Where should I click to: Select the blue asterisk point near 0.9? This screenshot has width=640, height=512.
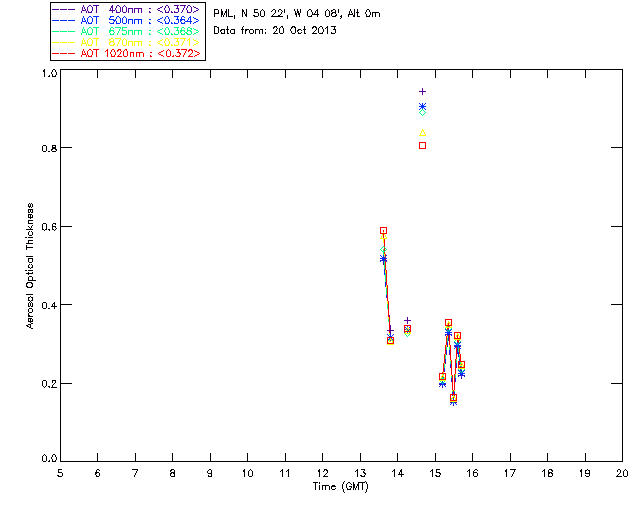pos(422,107)
